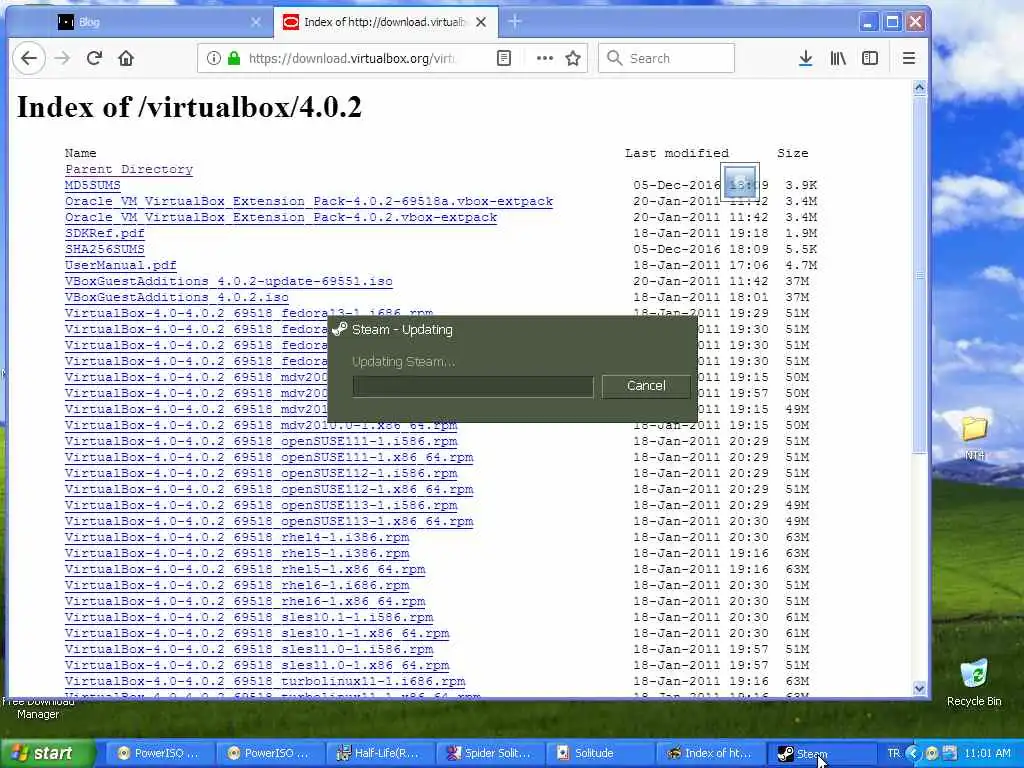Screen dimensions: 1024x768
Task: Switch to Spider Solitaire taskbar button
Action: (x=488, y=753)
